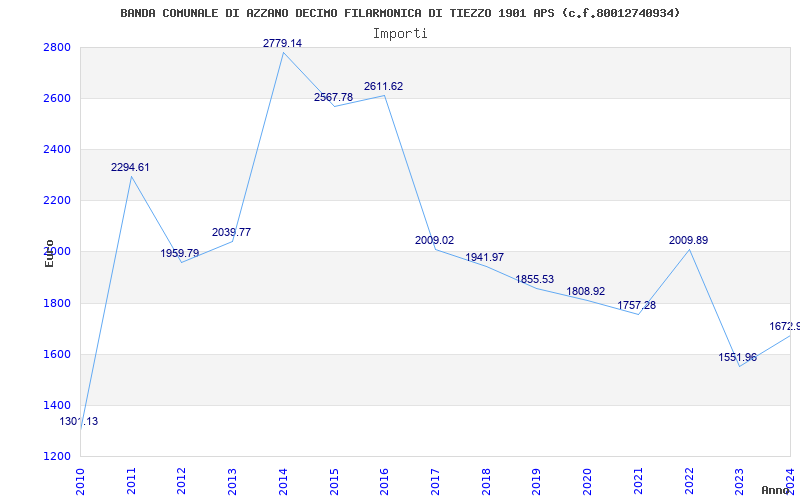The image size is (800, 500).
Task: Click the 2800 y-axis tick label
Action: pyautogui.click(x=58, y=47)
